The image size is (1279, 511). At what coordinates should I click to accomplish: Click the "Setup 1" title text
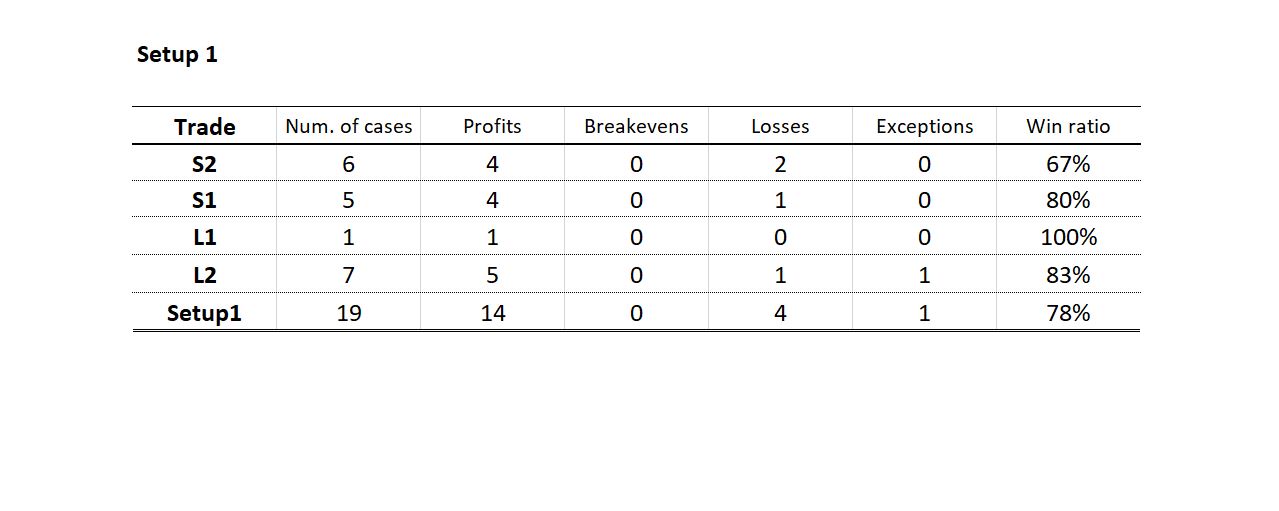click(177, 55)
